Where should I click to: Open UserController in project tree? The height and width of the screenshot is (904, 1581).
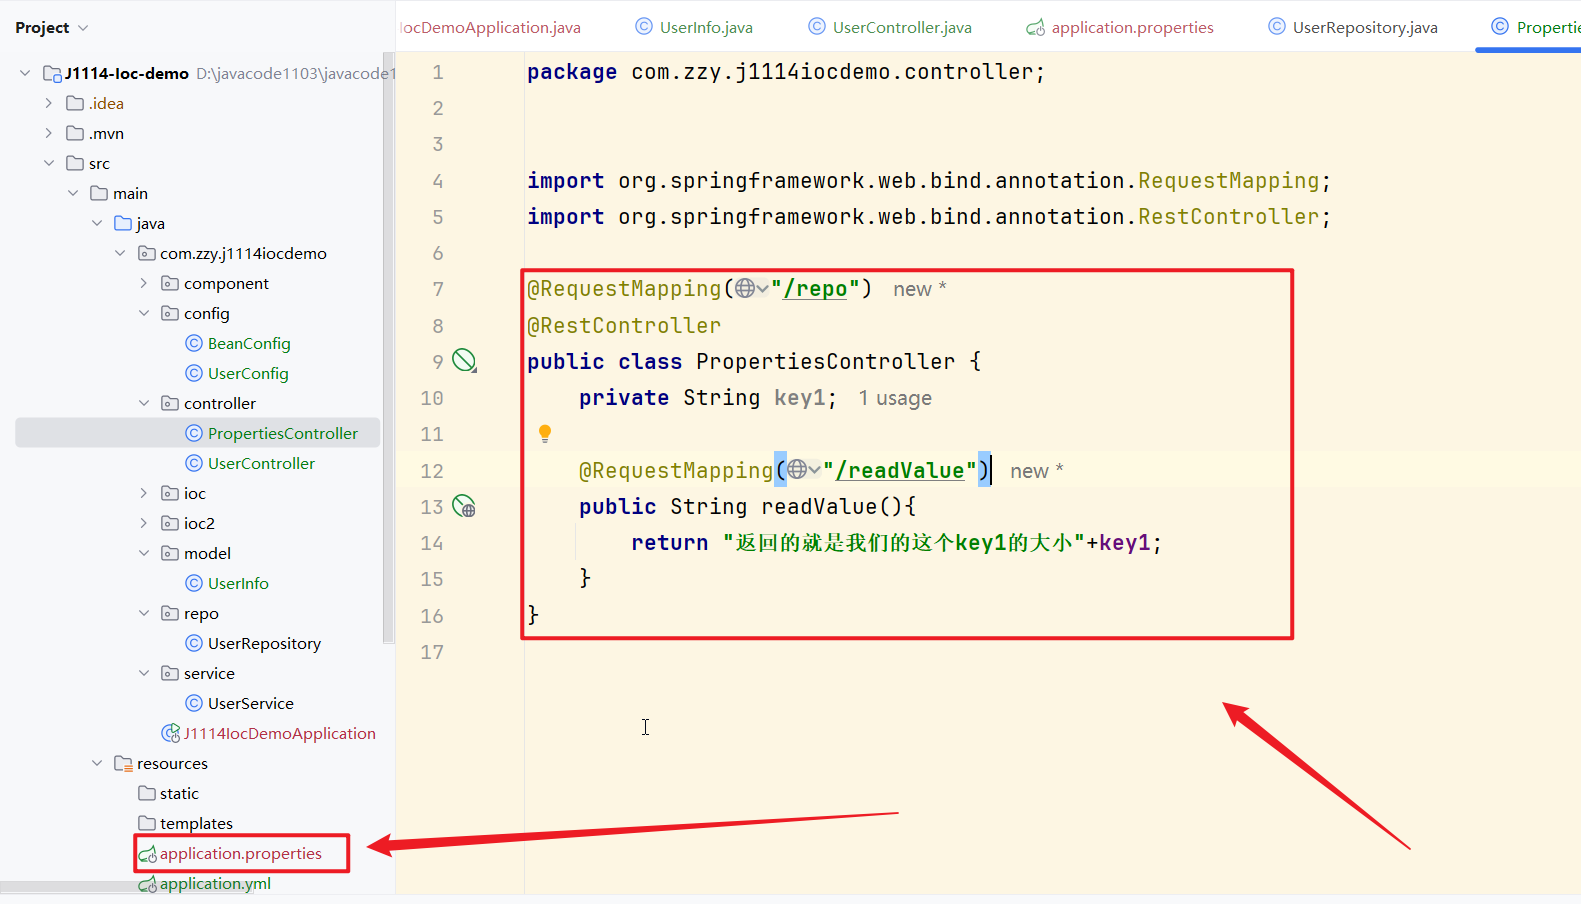(261, 463)
